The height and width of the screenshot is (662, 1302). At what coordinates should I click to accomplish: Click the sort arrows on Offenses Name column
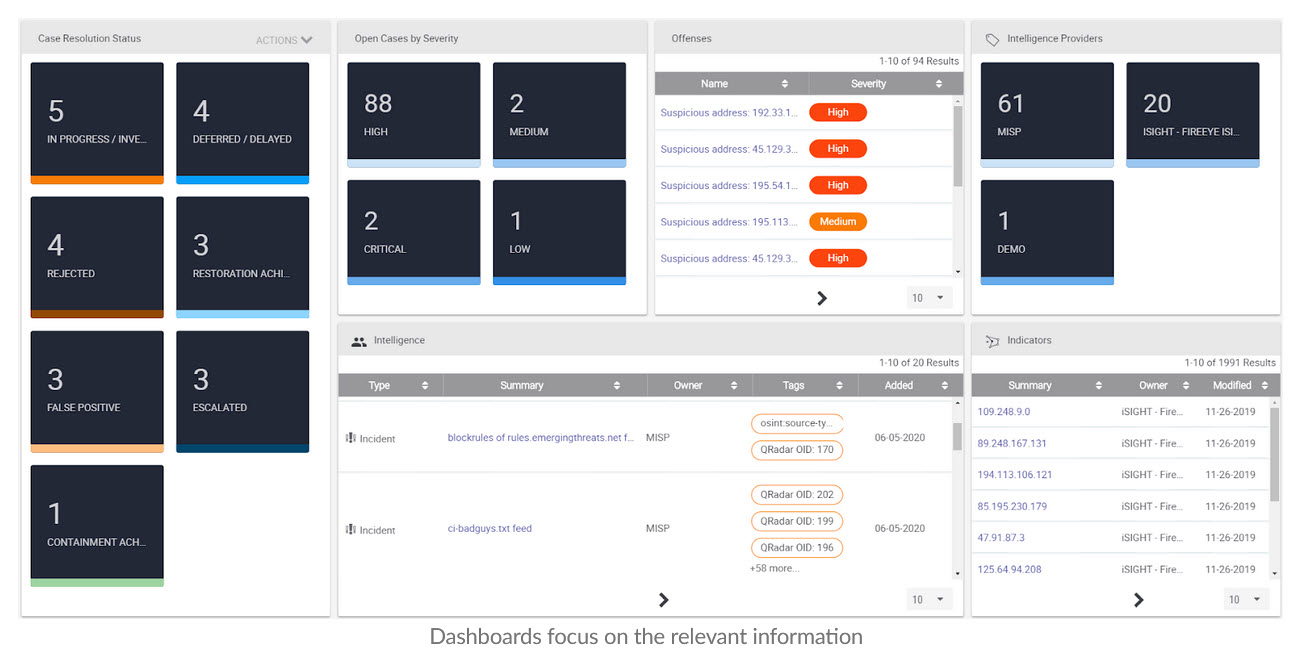pos(785,84)
